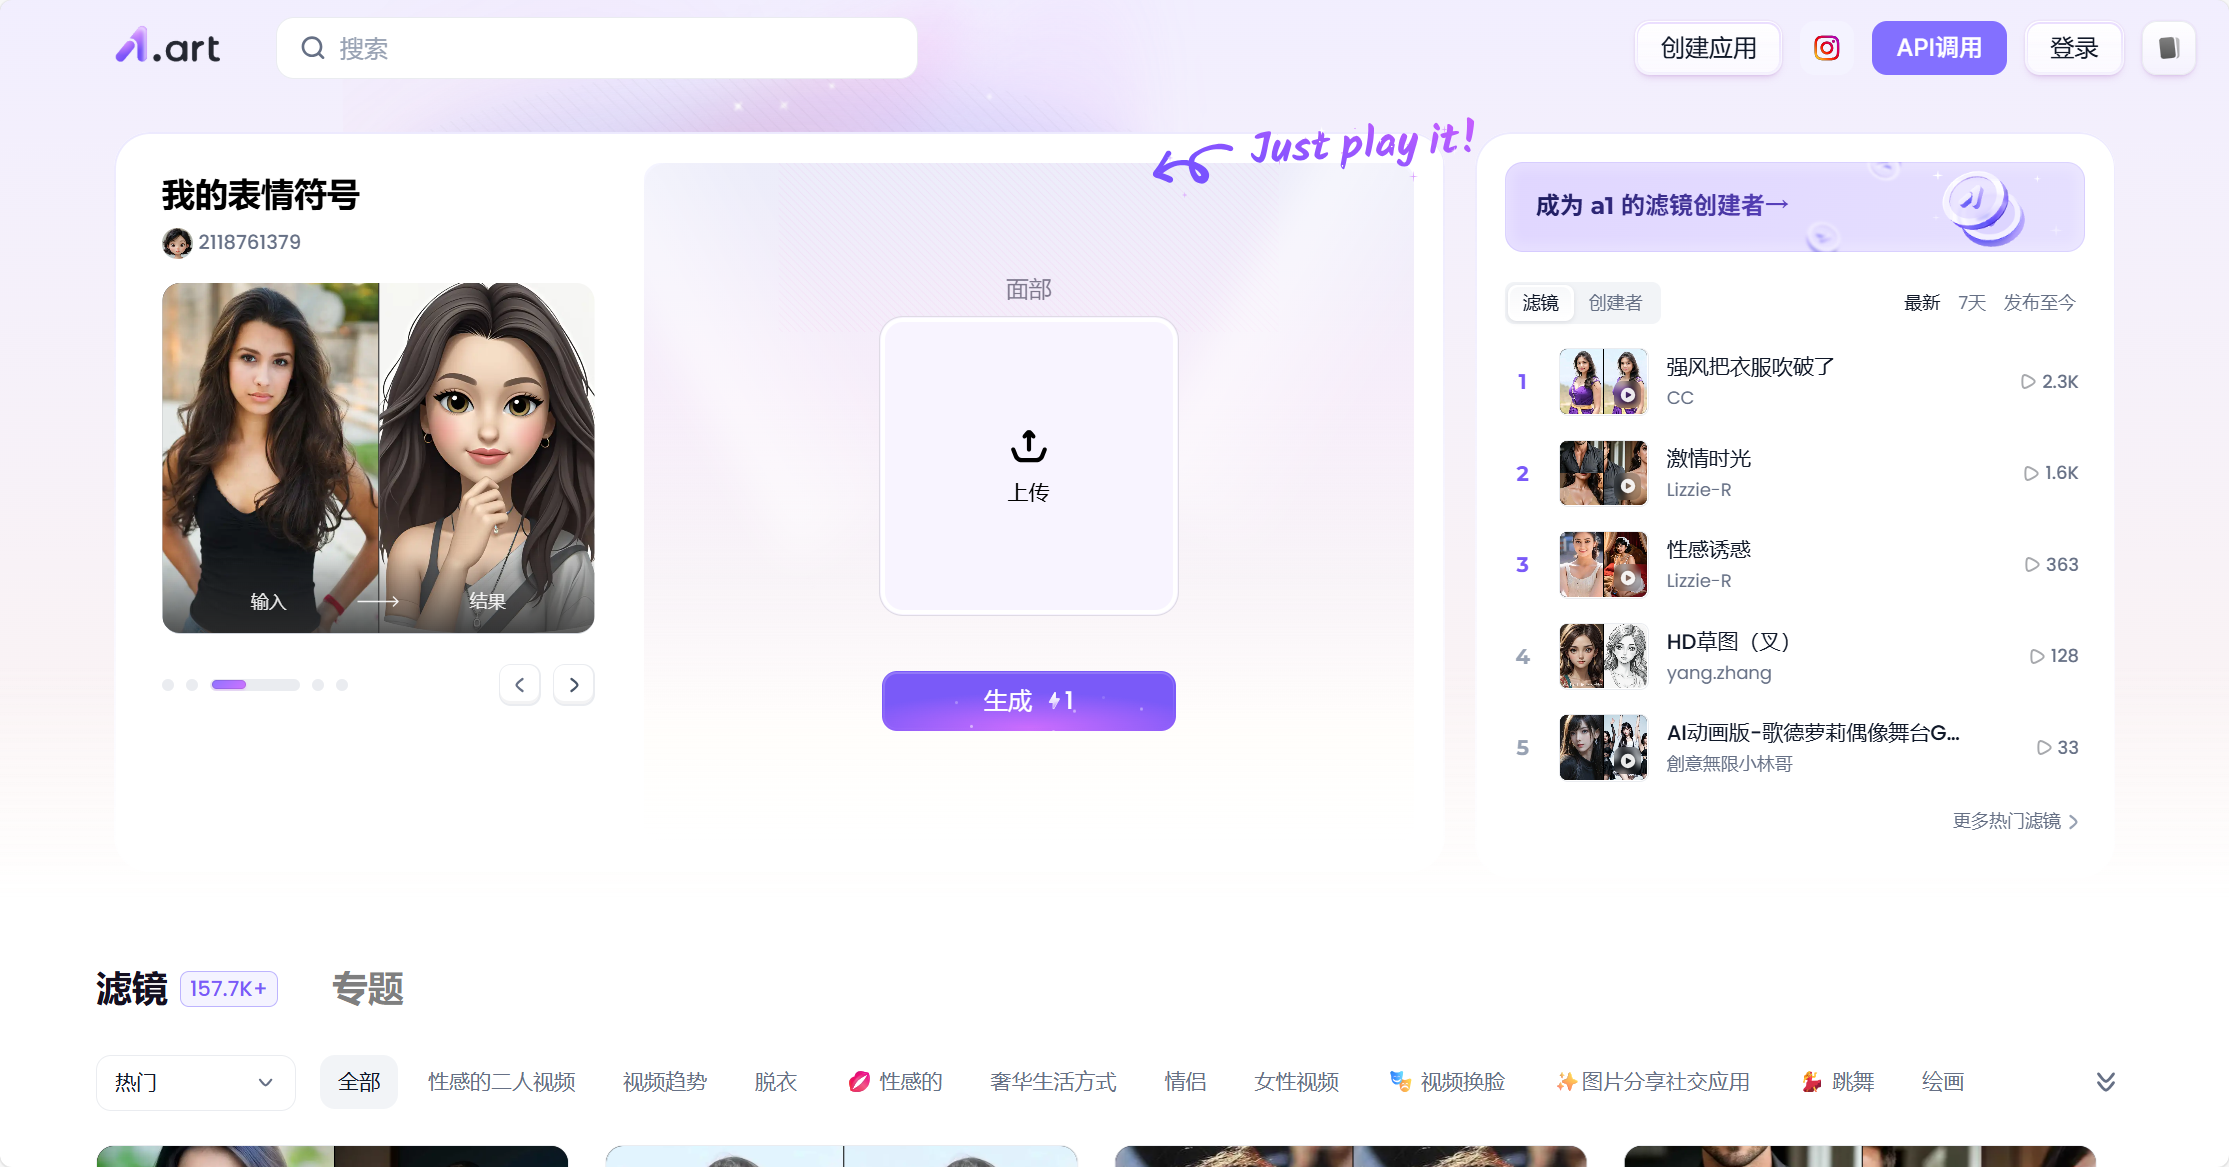Click the dark theme icon top right

click(2168, 48)
